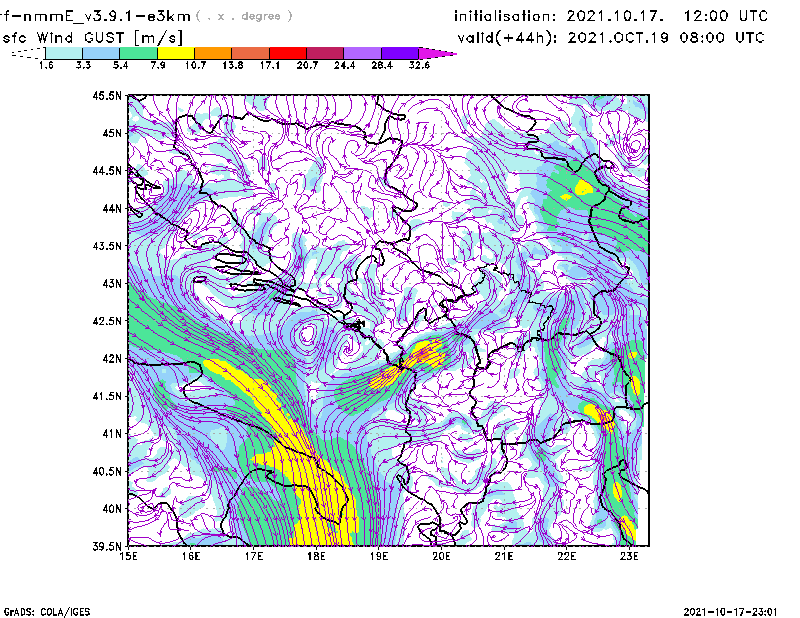Click the '17.1' colorbar value
The image size is (800, 618).
pyautogui.click(x=269, y=65)
